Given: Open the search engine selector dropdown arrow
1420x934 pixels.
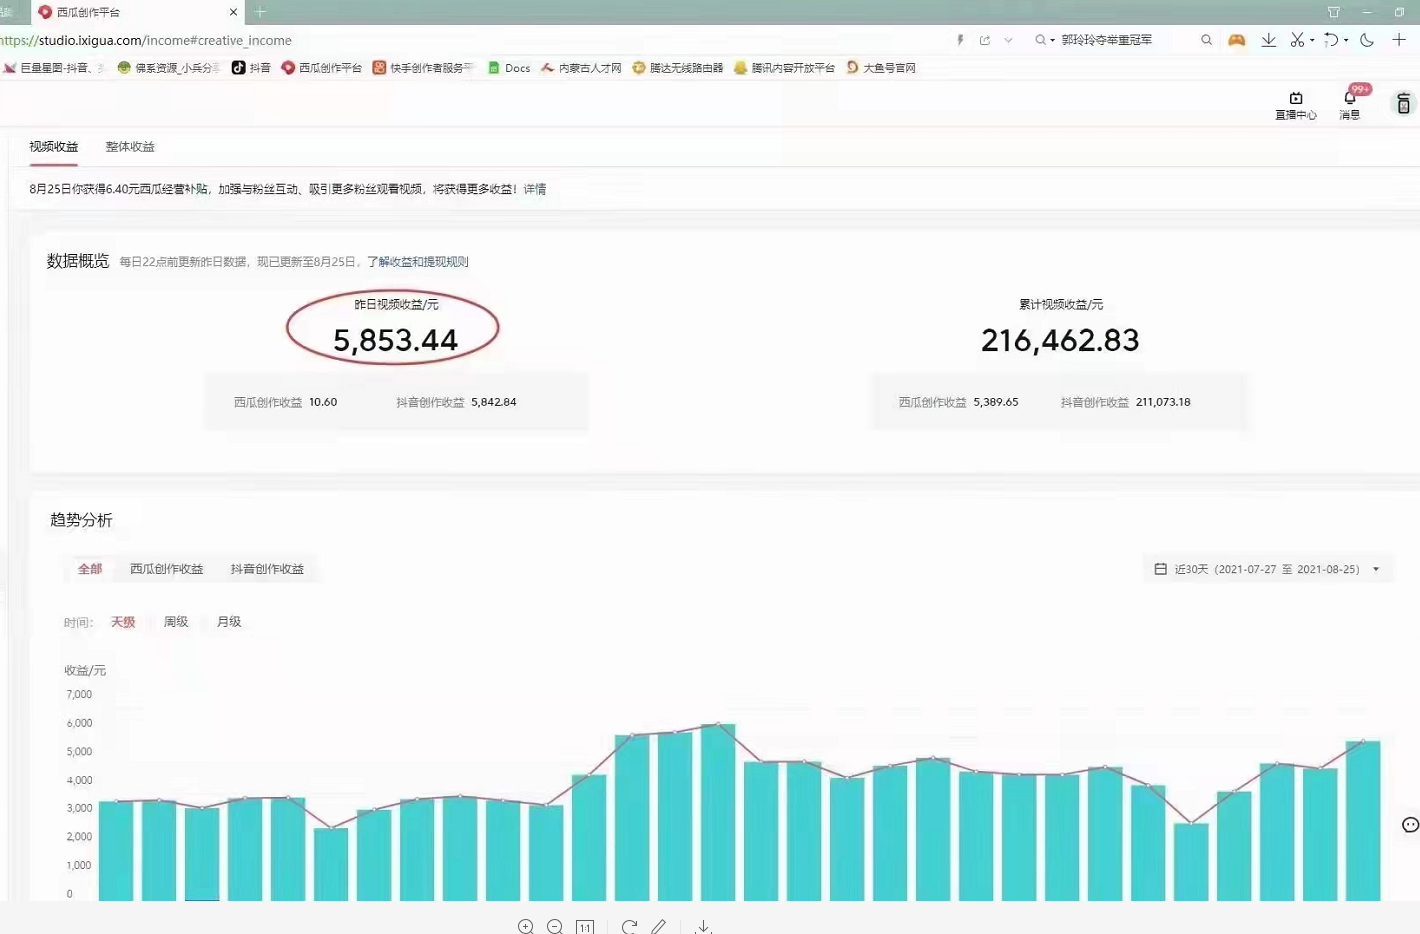Looking at the screenshot, I should [x=1052, y=41].
